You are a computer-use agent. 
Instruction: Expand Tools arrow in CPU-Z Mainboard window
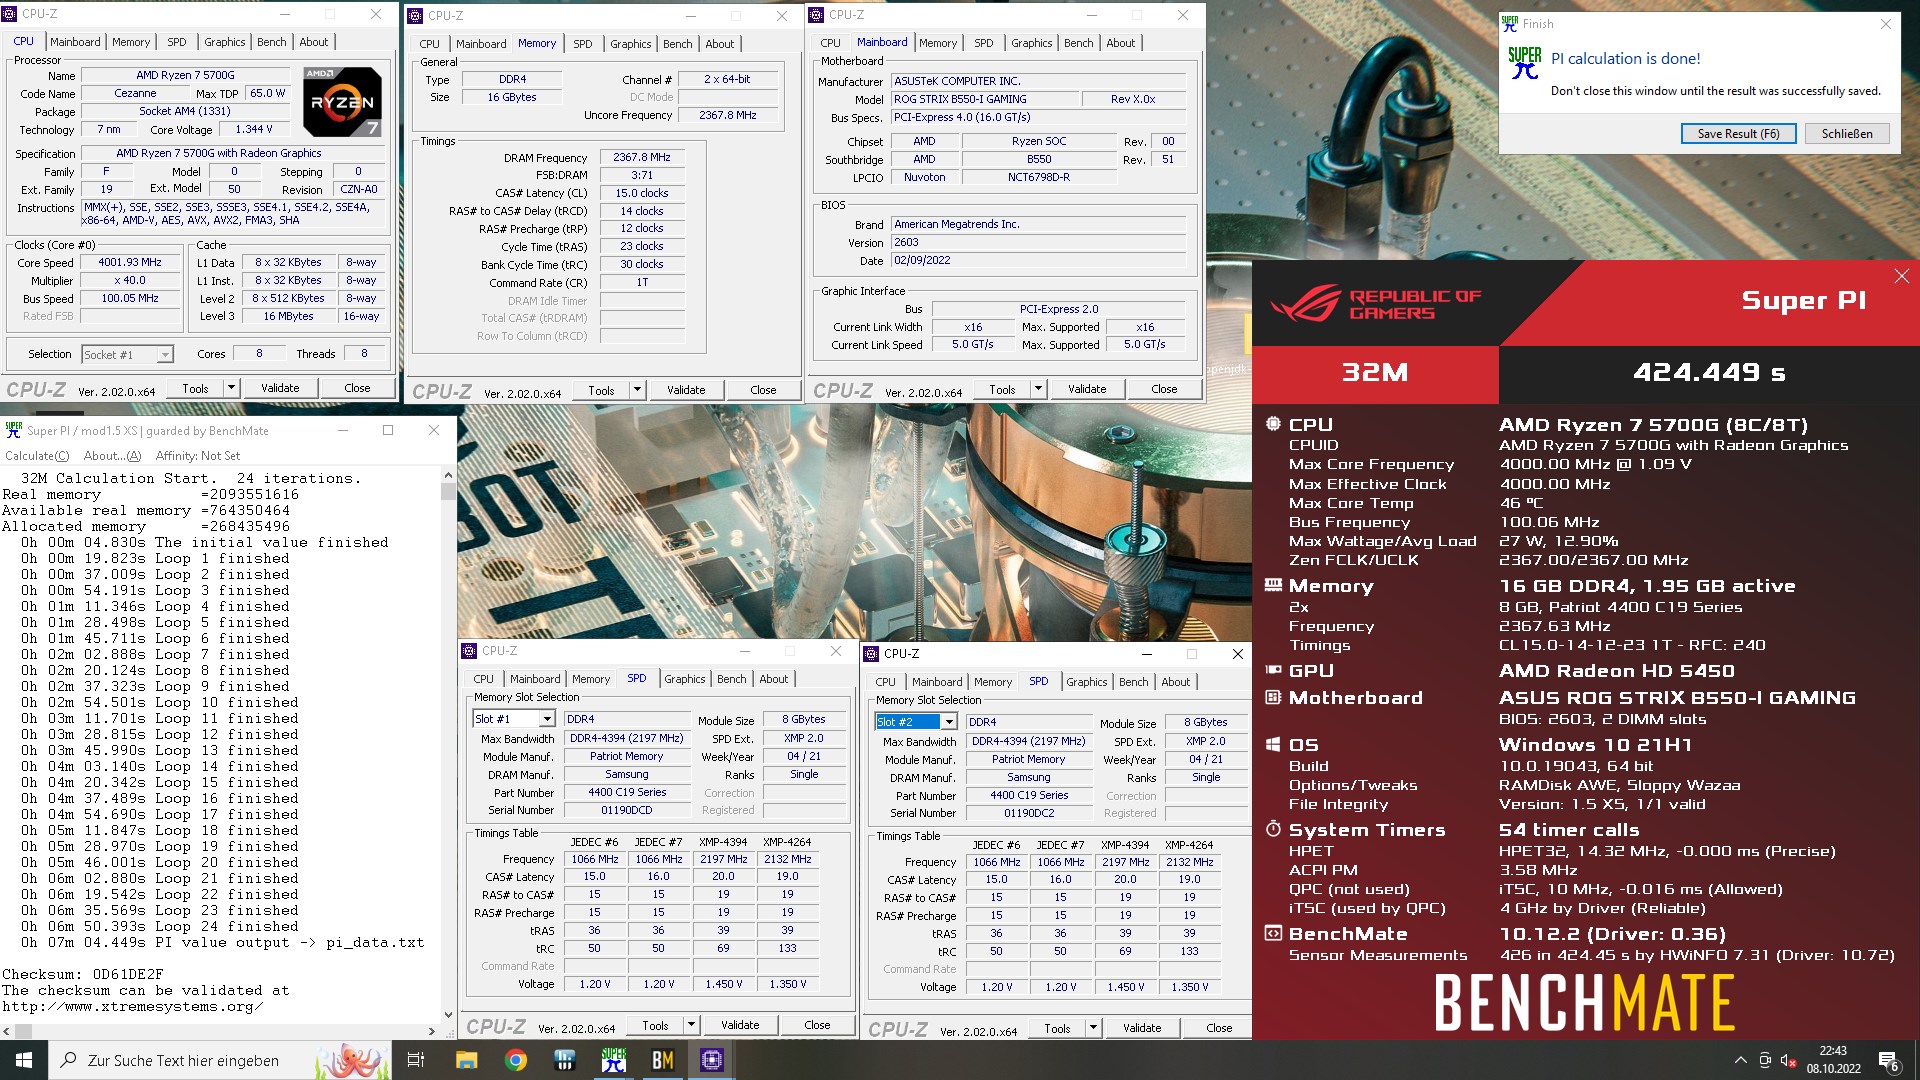point(1038,389)
